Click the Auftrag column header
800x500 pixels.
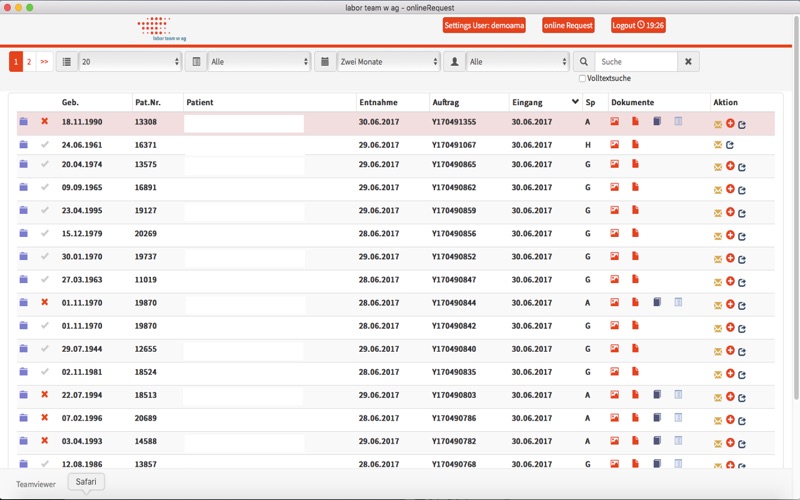coord(445,102)
